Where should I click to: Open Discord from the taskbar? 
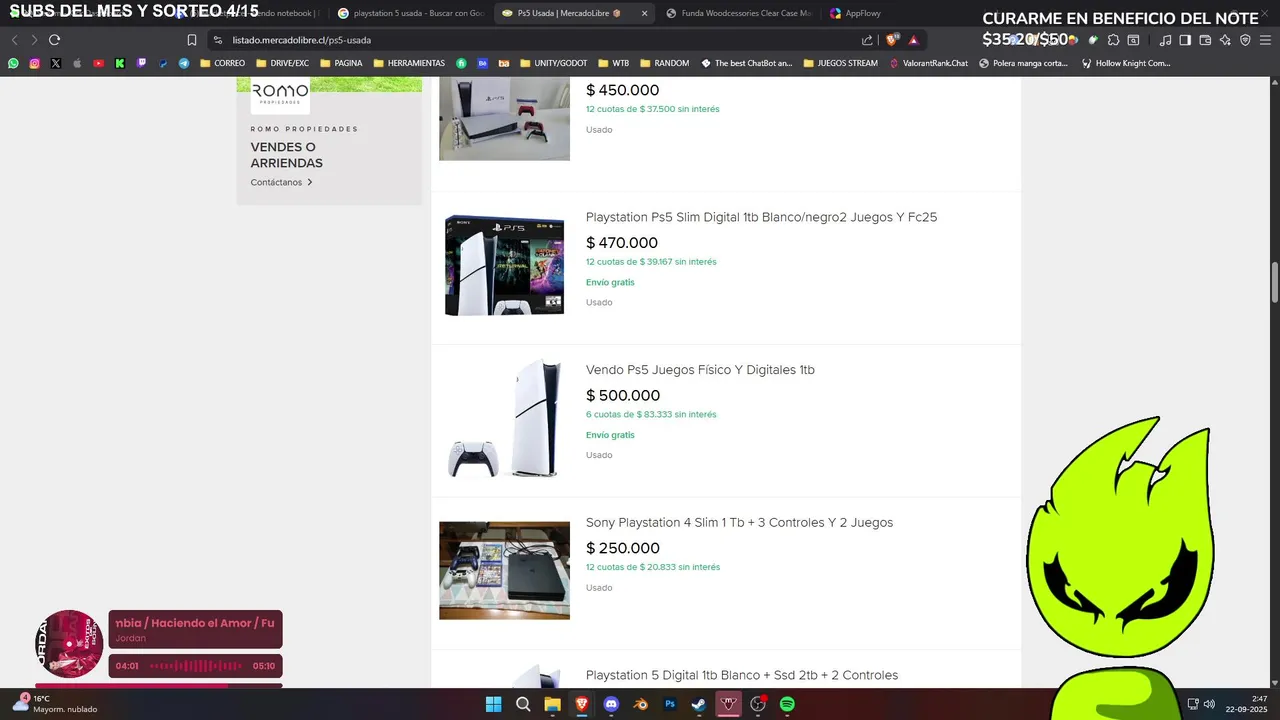(x=611, y=704)
